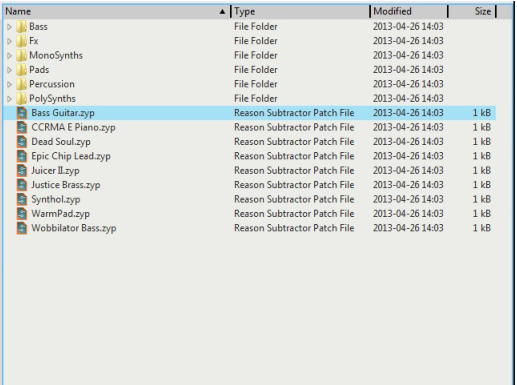
Task: Click the patch file type of Dead Soul.zyp
Action: pyautogui.click(x=294, y=142)
